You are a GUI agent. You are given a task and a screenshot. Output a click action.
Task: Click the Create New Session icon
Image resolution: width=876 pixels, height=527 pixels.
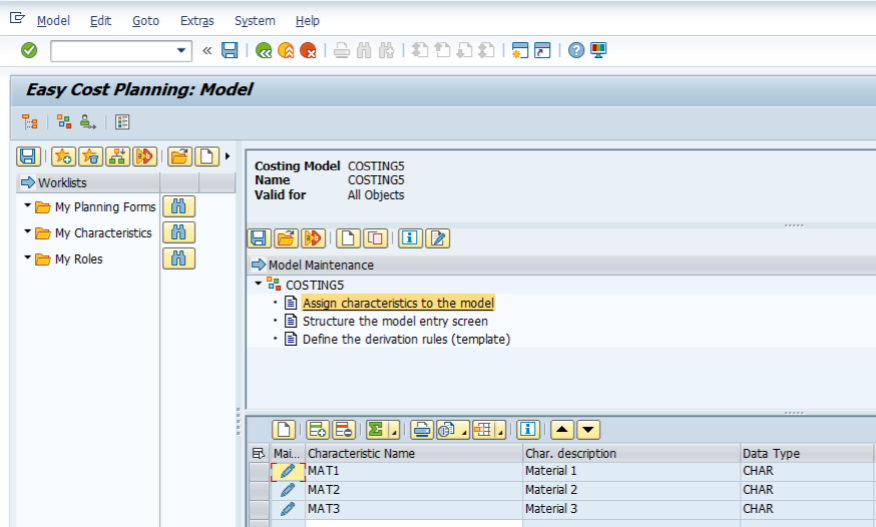click(x=520, y=50)
